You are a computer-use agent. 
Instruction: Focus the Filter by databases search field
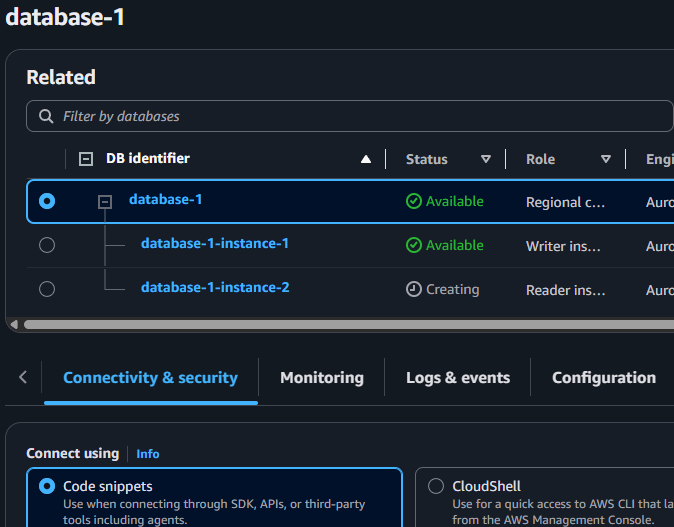pos(349,116)
